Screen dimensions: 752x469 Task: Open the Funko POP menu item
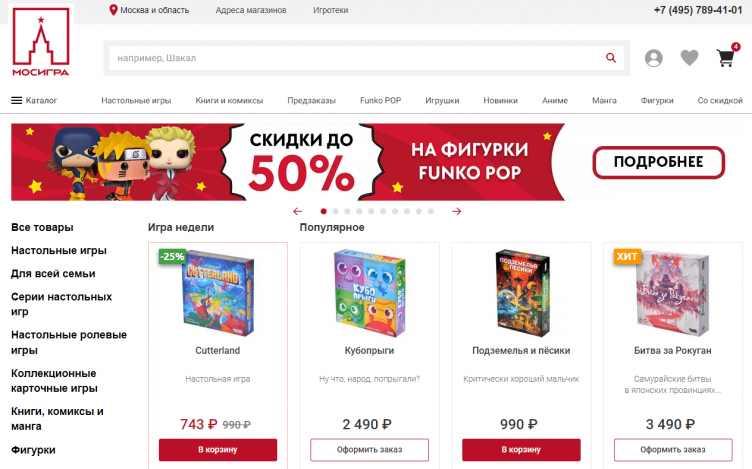point(380,101)
